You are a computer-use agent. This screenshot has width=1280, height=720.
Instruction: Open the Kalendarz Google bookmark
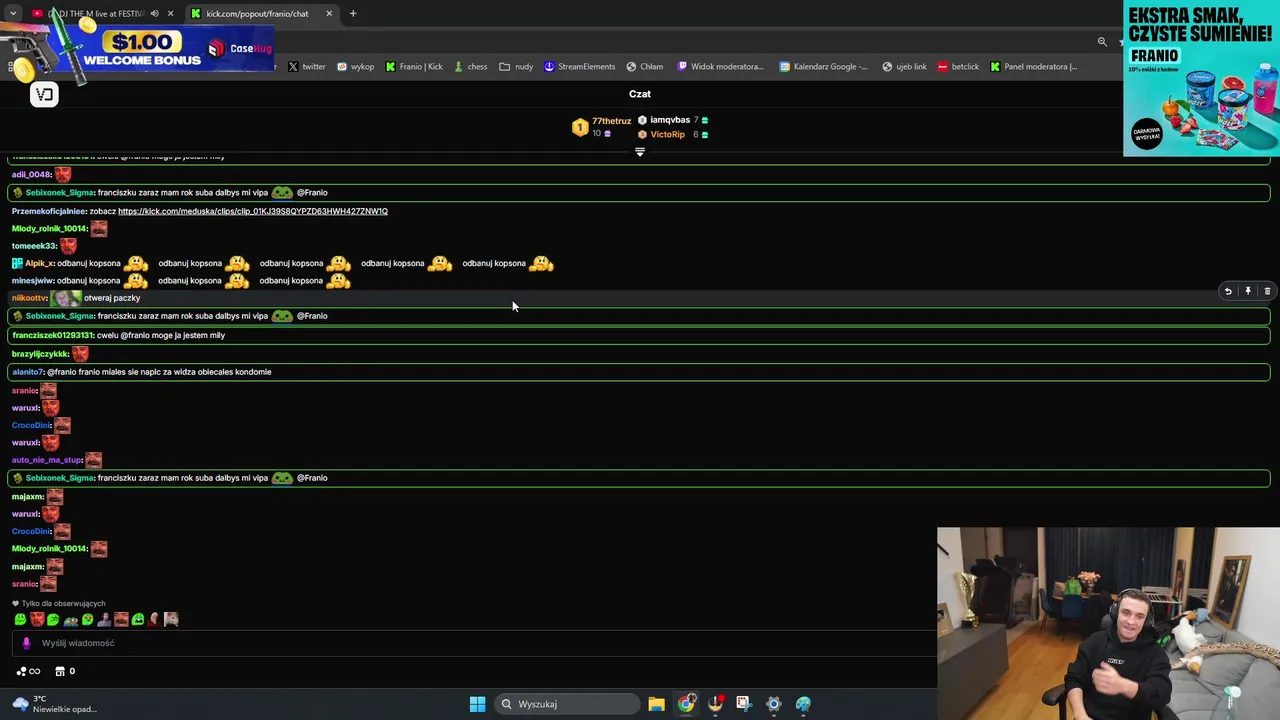coord(824,67)
